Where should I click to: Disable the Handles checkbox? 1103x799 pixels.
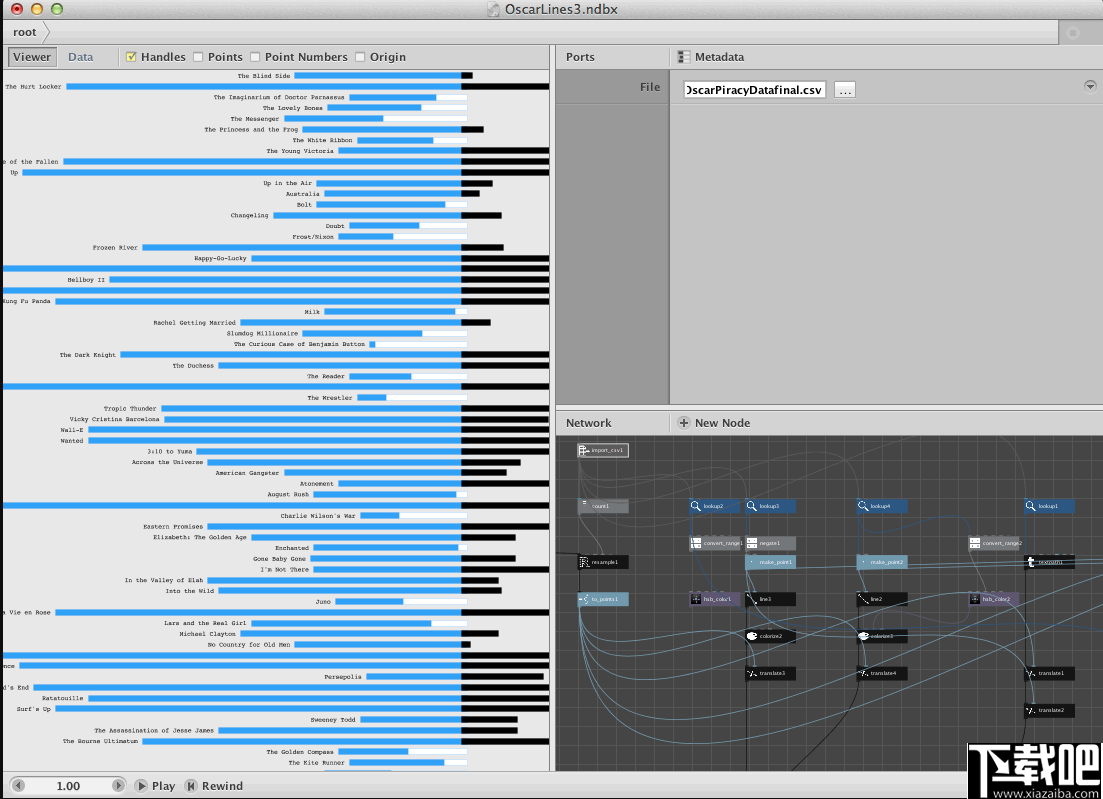(x=131, y=57)
